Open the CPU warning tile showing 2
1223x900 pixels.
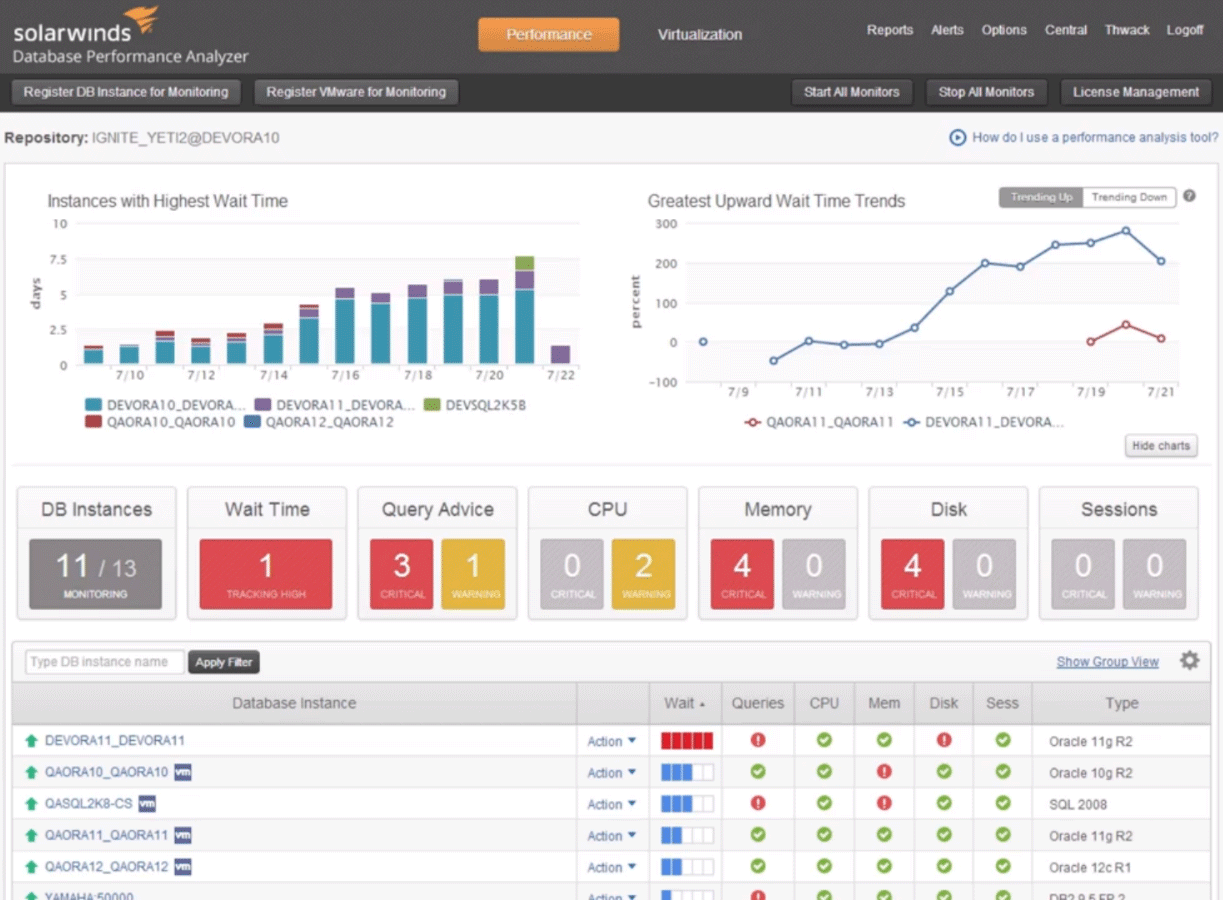(x=643, y=574)
